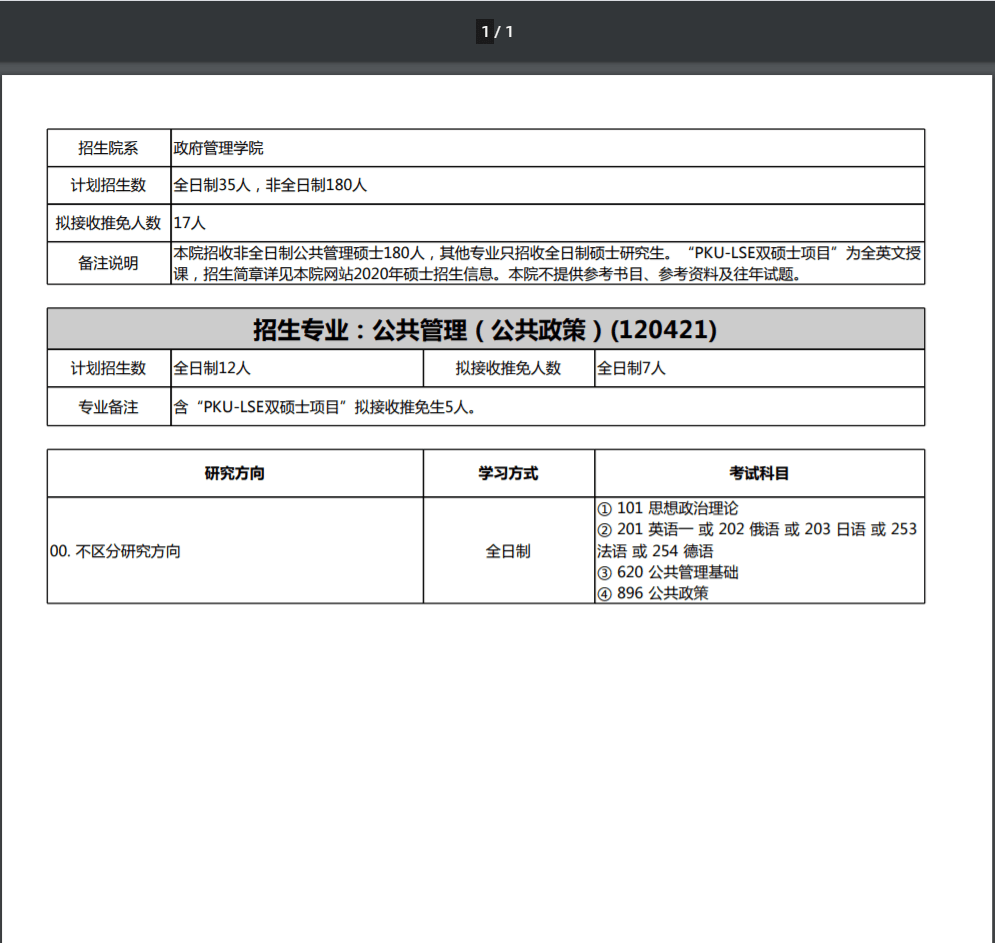
Task: Click the 全日制7人 cell
Action: 631,368
